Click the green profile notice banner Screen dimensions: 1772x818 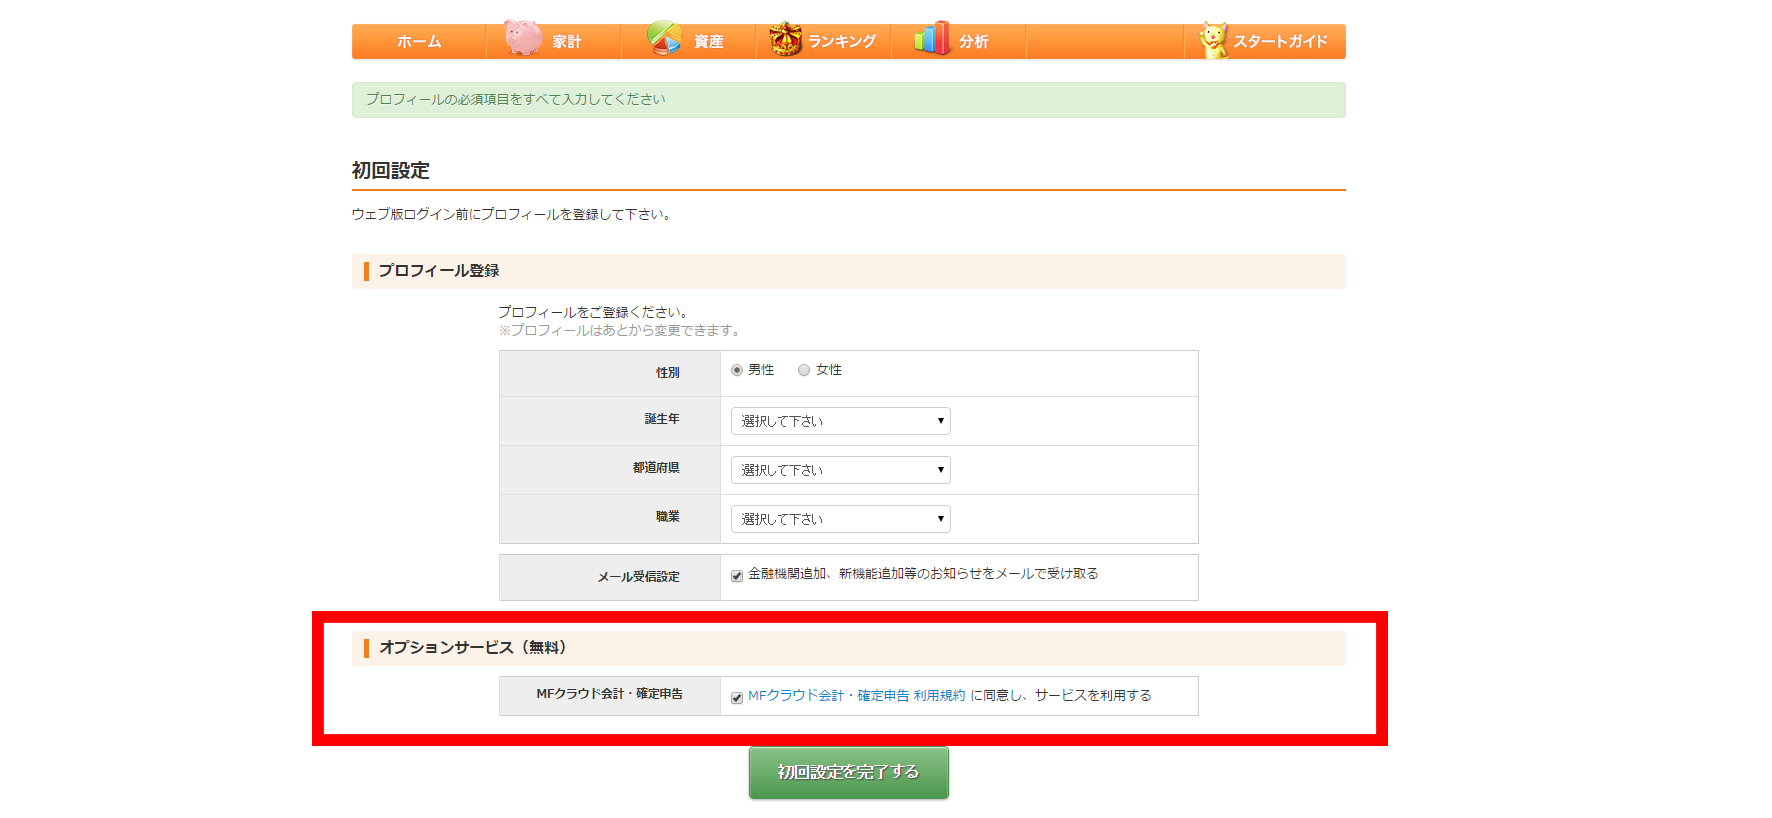tap(848, 100)
